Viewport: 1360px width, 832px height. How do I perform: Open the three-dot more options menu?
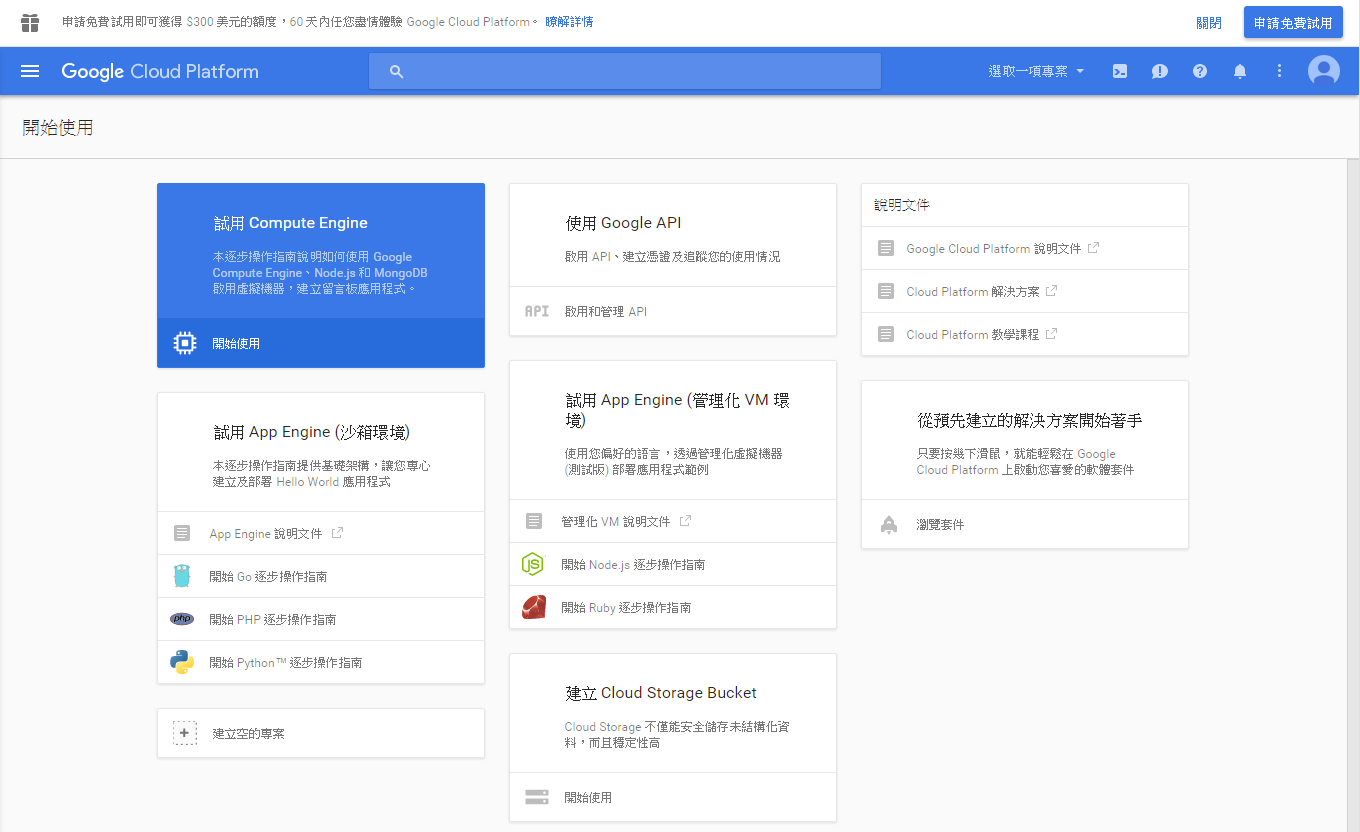[1279, 71]
